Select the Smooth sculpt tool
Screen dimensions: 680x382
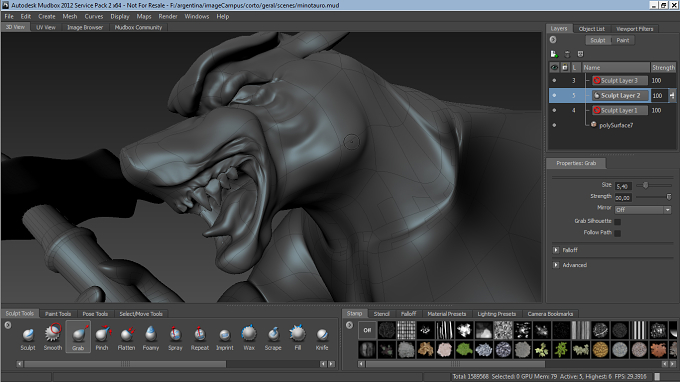coord(53,337)
